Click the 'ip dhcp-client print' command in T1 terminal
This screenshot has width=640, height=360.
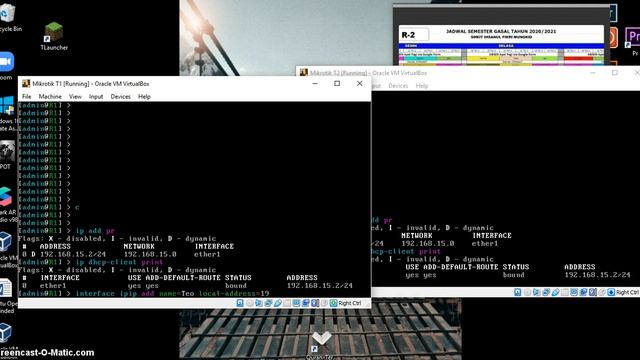pos(119,262)
